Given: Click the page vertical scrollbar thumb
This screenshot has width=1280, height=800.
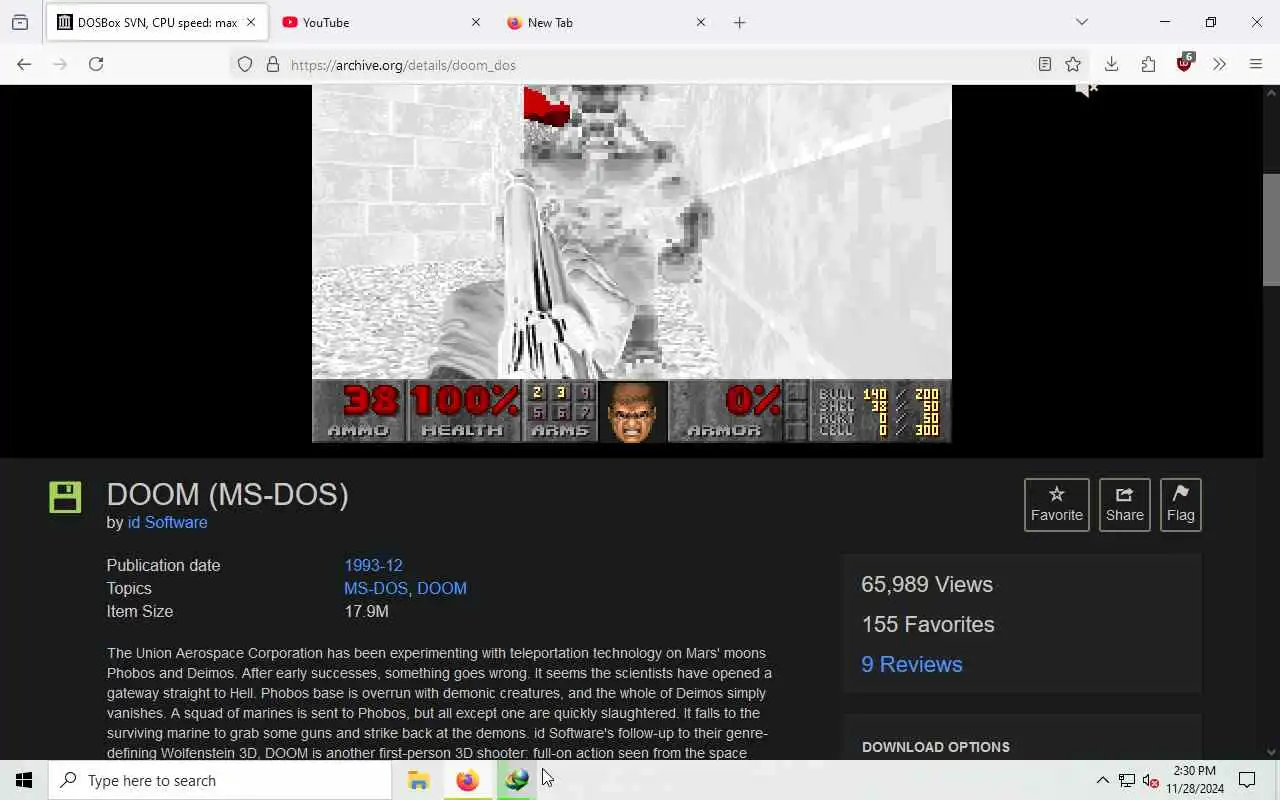Looking at the screenshot, I should 1271,230.
